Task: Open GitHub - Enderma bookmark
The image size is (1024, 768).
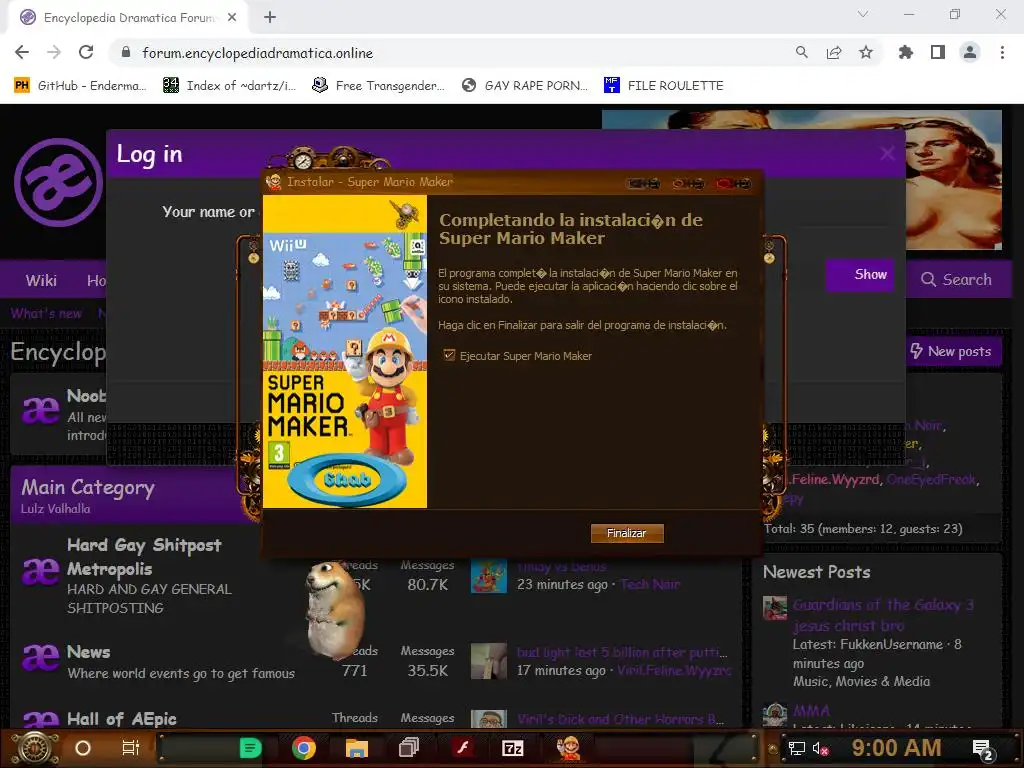Action: pos(80,85)
